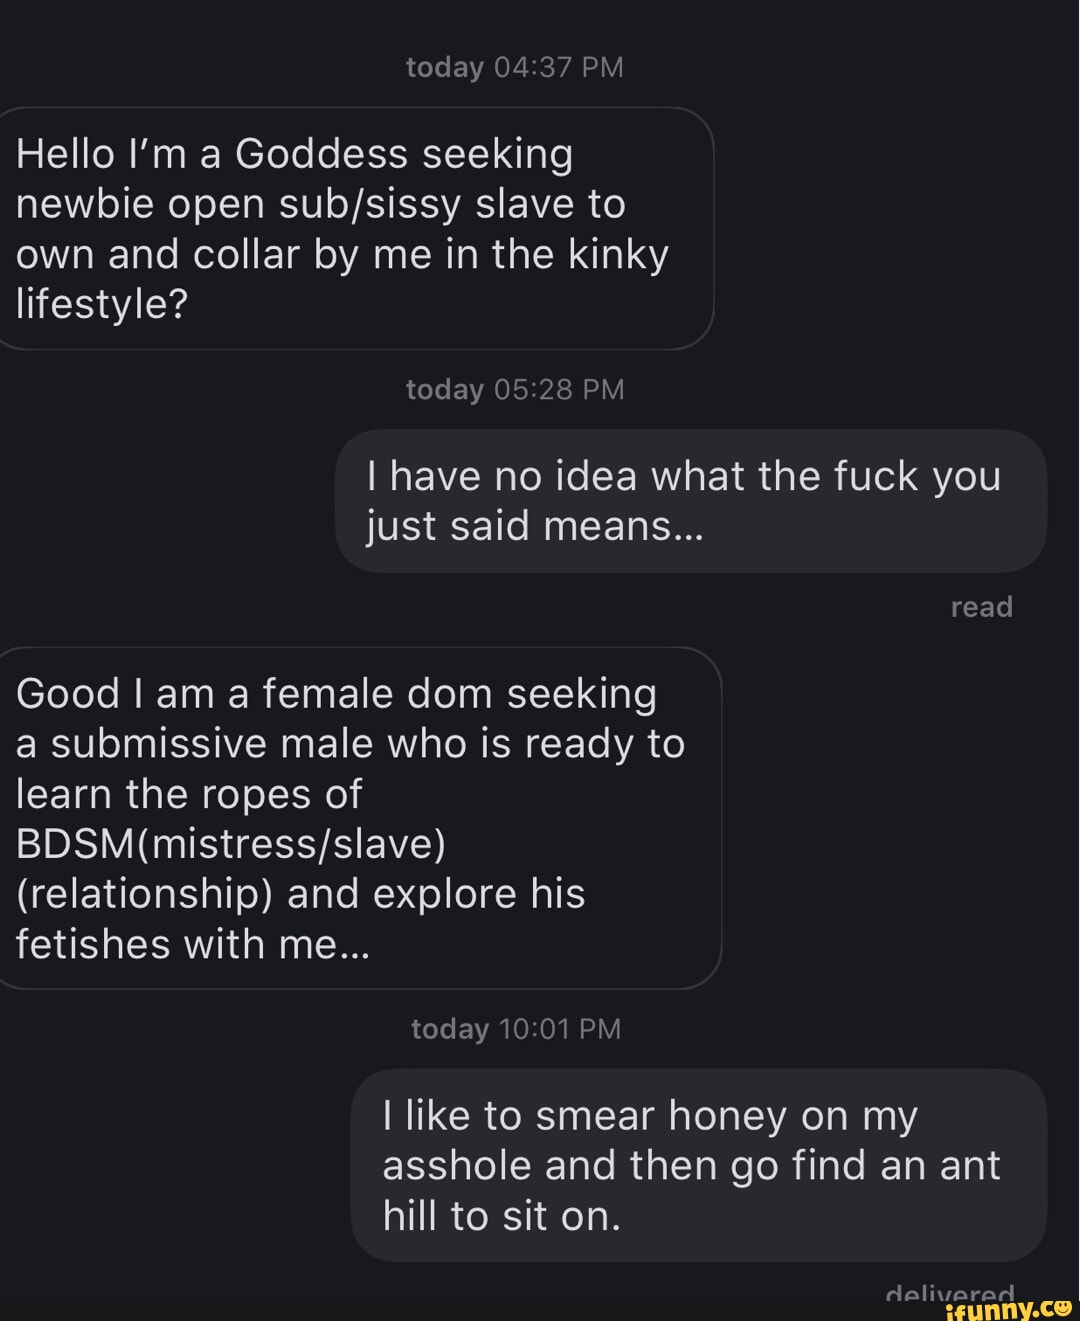Tap the 'Good I am a female dom' message

coord(360,818)
